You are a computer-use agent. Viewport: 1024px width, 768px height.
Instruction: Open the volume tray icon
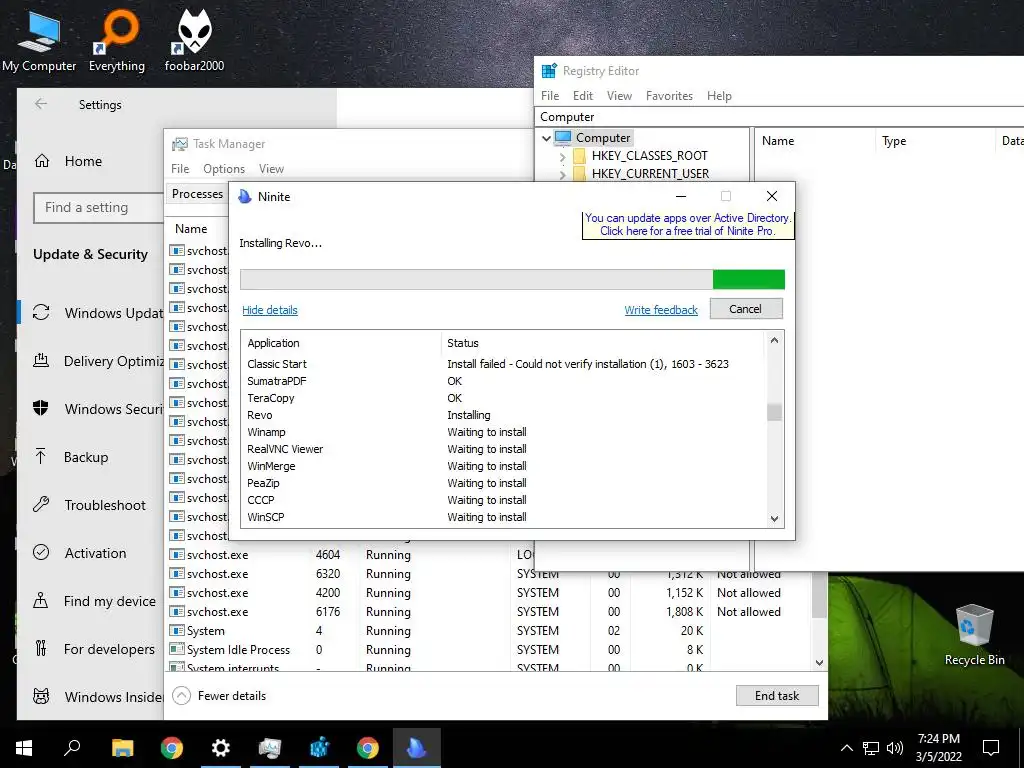[895, 748]
